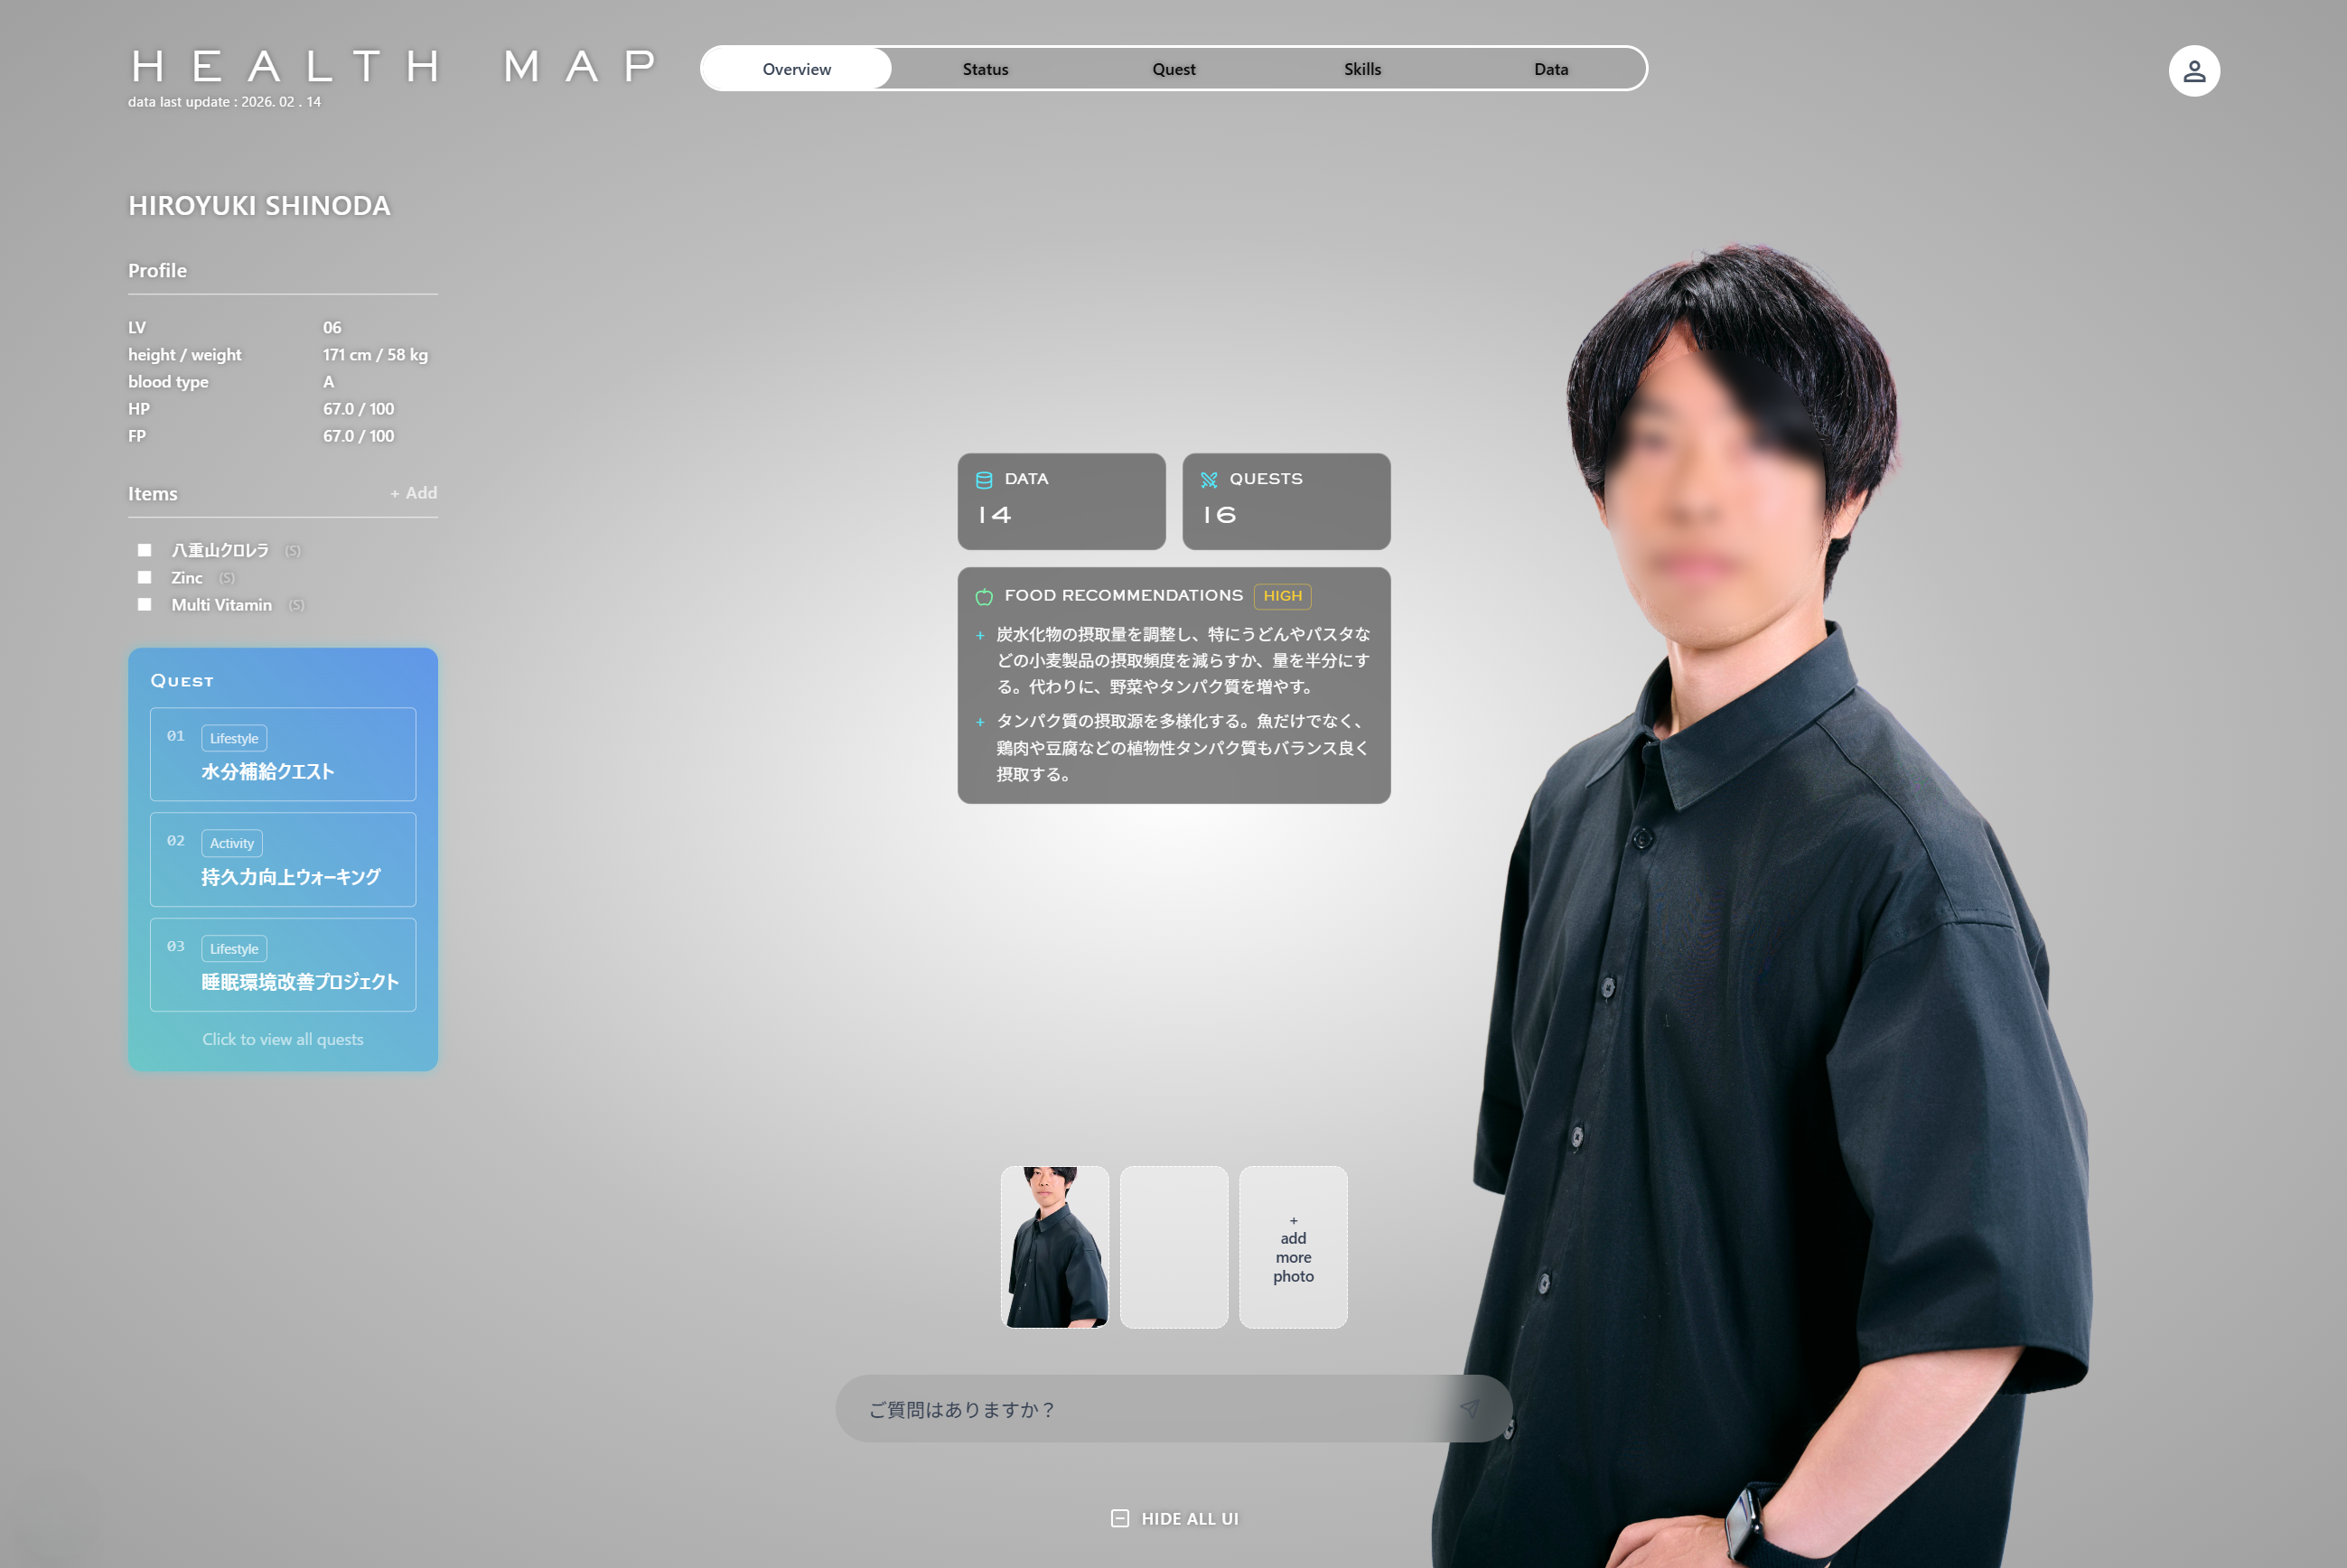Click the minus-box icon beside HIDE ALL UI
Image resolution: width=2347 pixels, height=1568 pixels.
pyautogui.click(x=1120, y=1518)
